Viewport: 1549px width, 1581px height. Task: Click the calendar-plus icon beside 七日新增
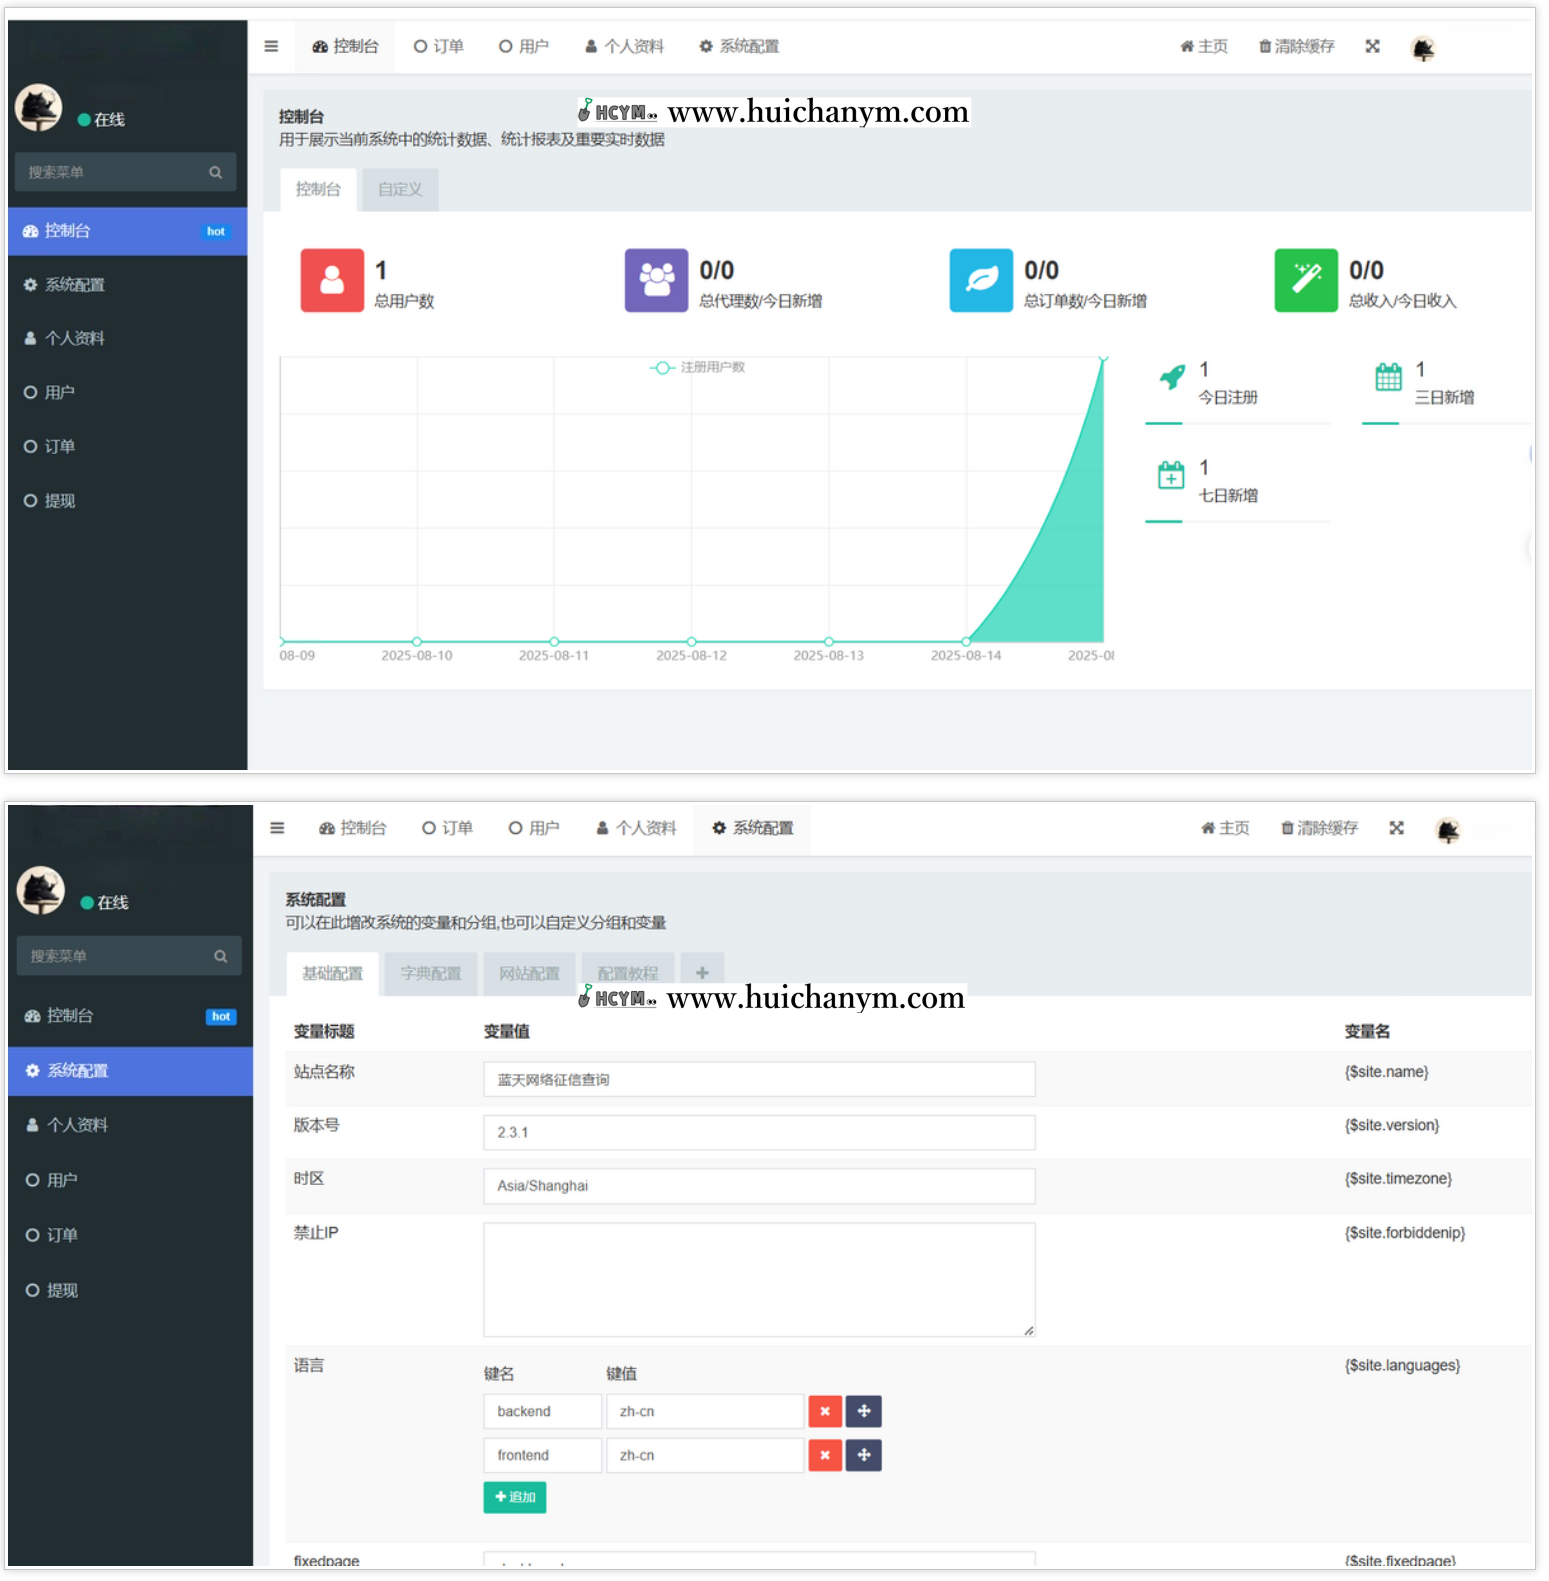[x=1170, y=476]
